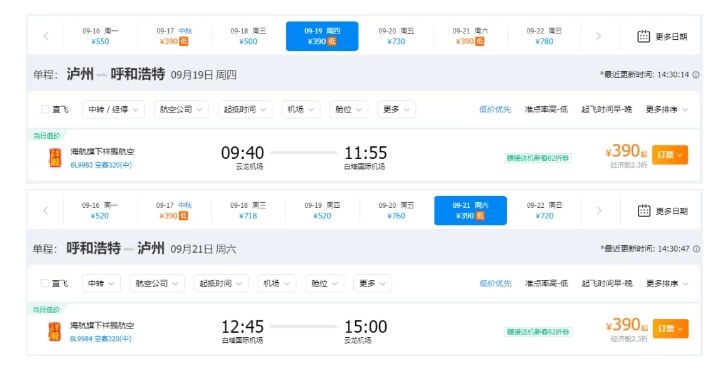Open the lower 起抵时间 filter dropdown
The width and height of the screenshot is (720, 368).
[220, 283]
